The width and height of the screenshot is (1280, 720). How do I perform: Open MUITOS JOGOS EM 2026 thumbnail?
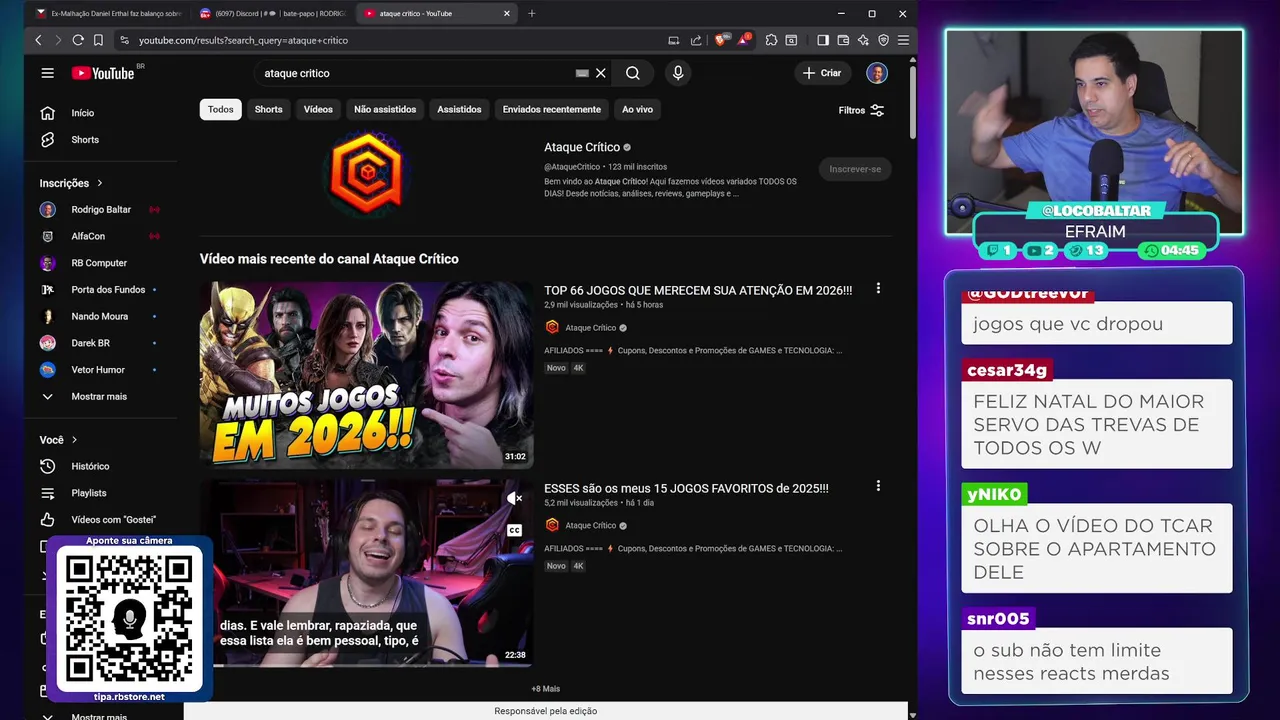point(366,374)
